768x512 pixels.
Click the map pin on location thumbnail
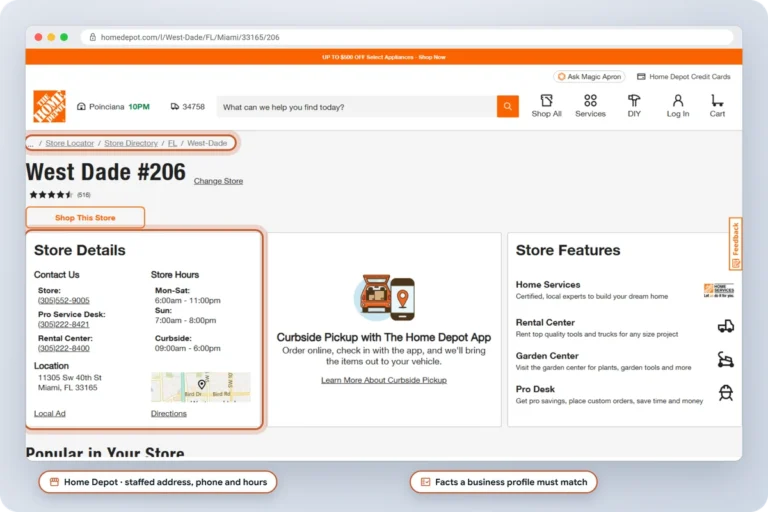201,384
